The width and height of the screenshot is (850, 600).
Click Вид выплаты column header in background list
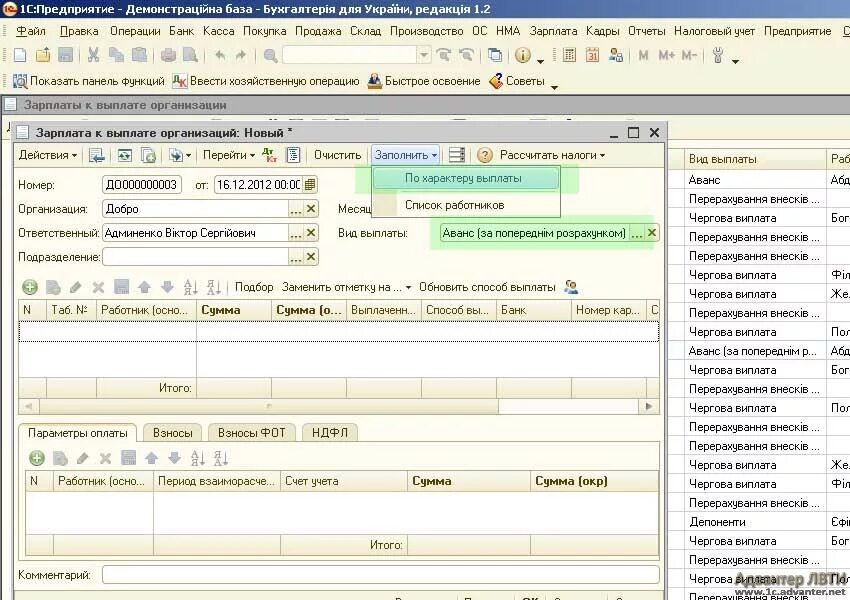click(x=755, y=159)
